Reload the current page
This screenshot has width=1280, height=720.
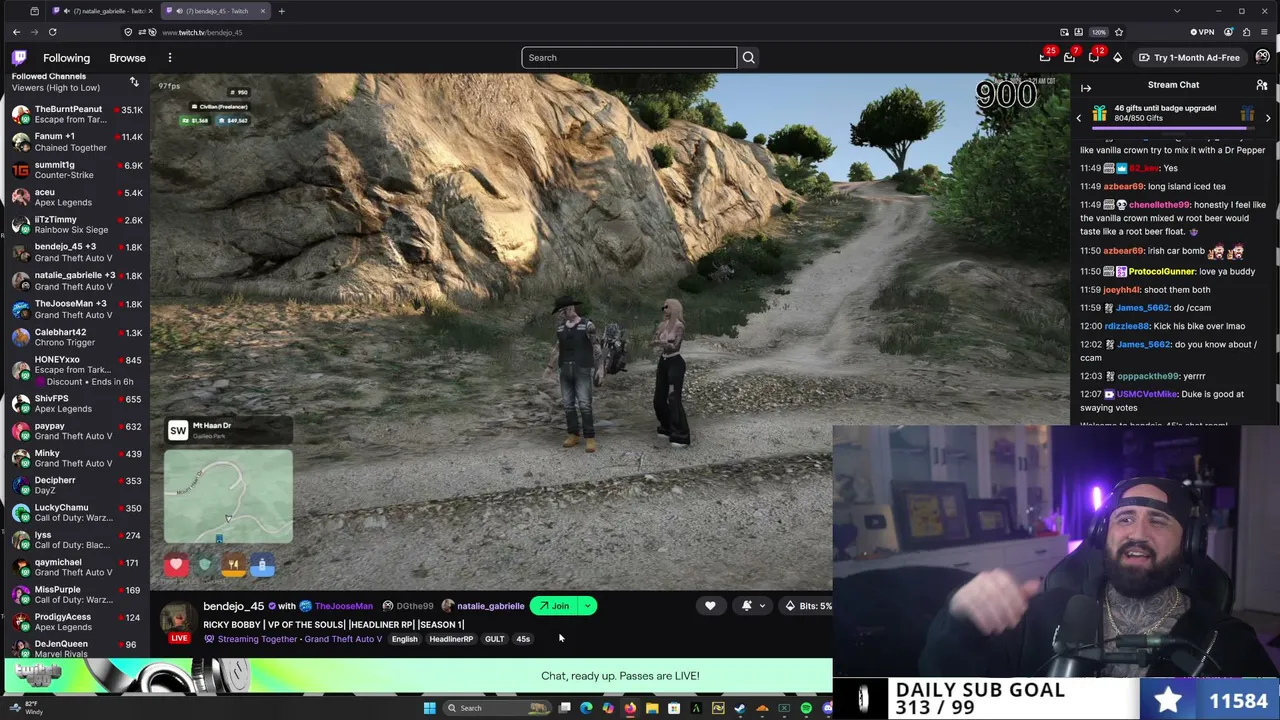pyautogui.click(x=52, y=32)
